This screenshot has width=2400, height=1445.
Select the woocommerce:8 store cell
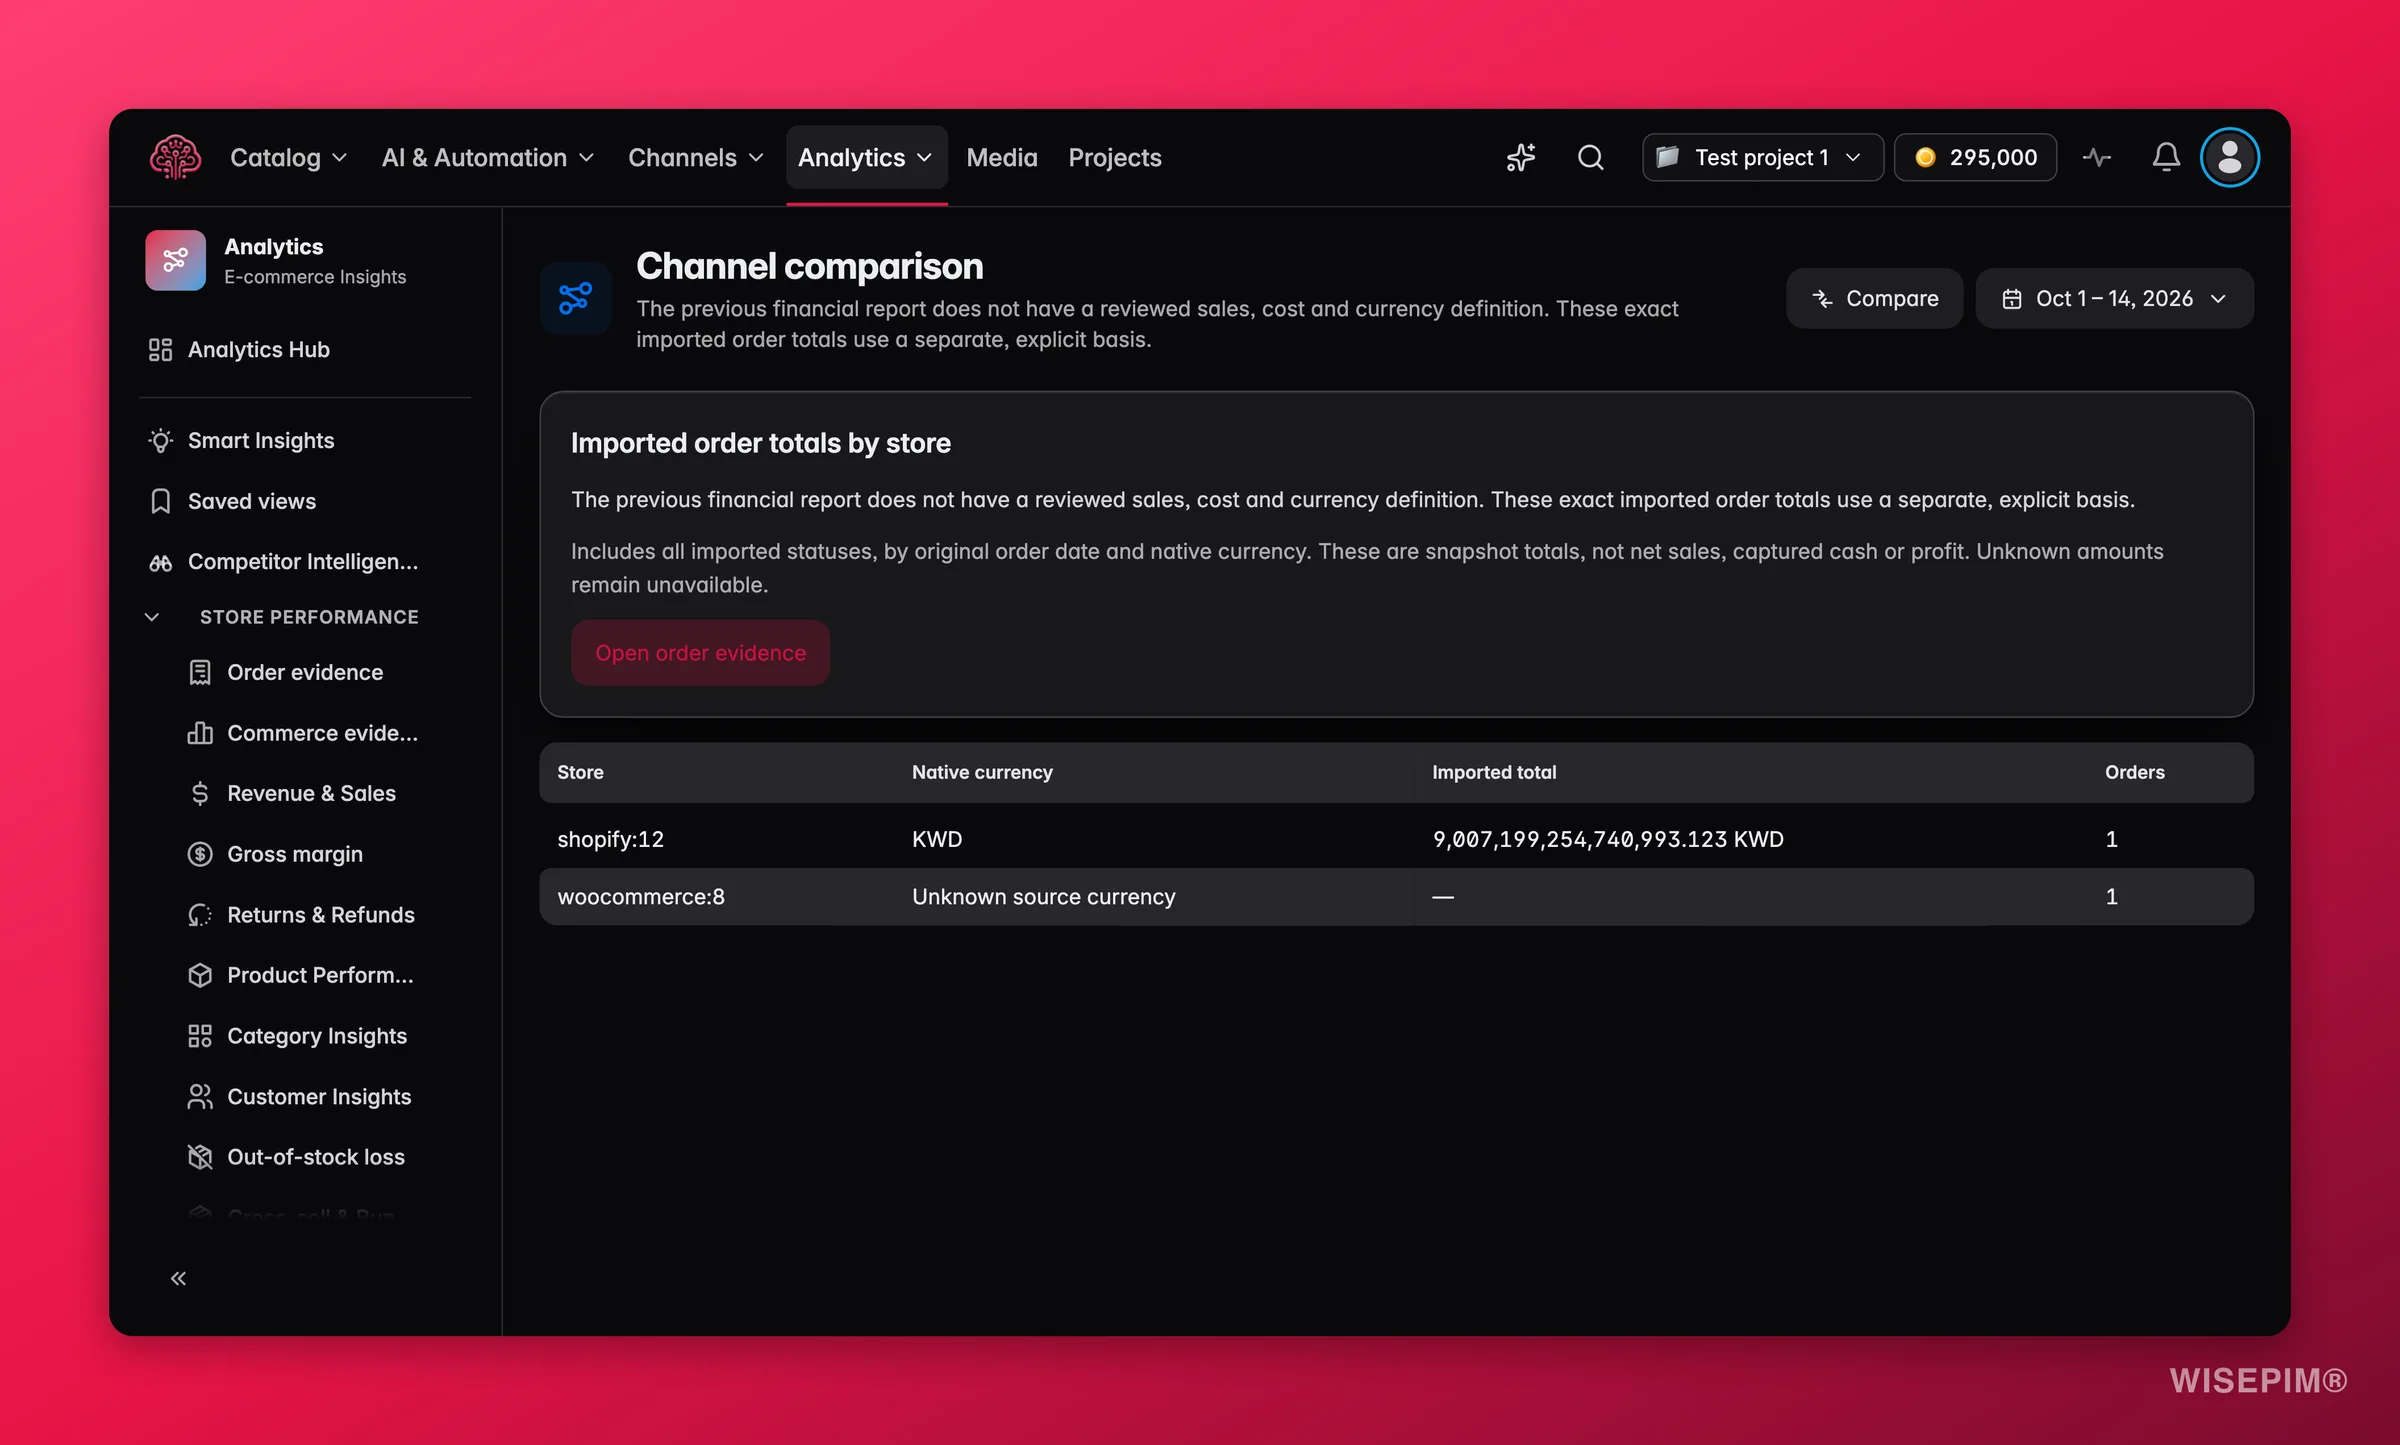(641, 896)
